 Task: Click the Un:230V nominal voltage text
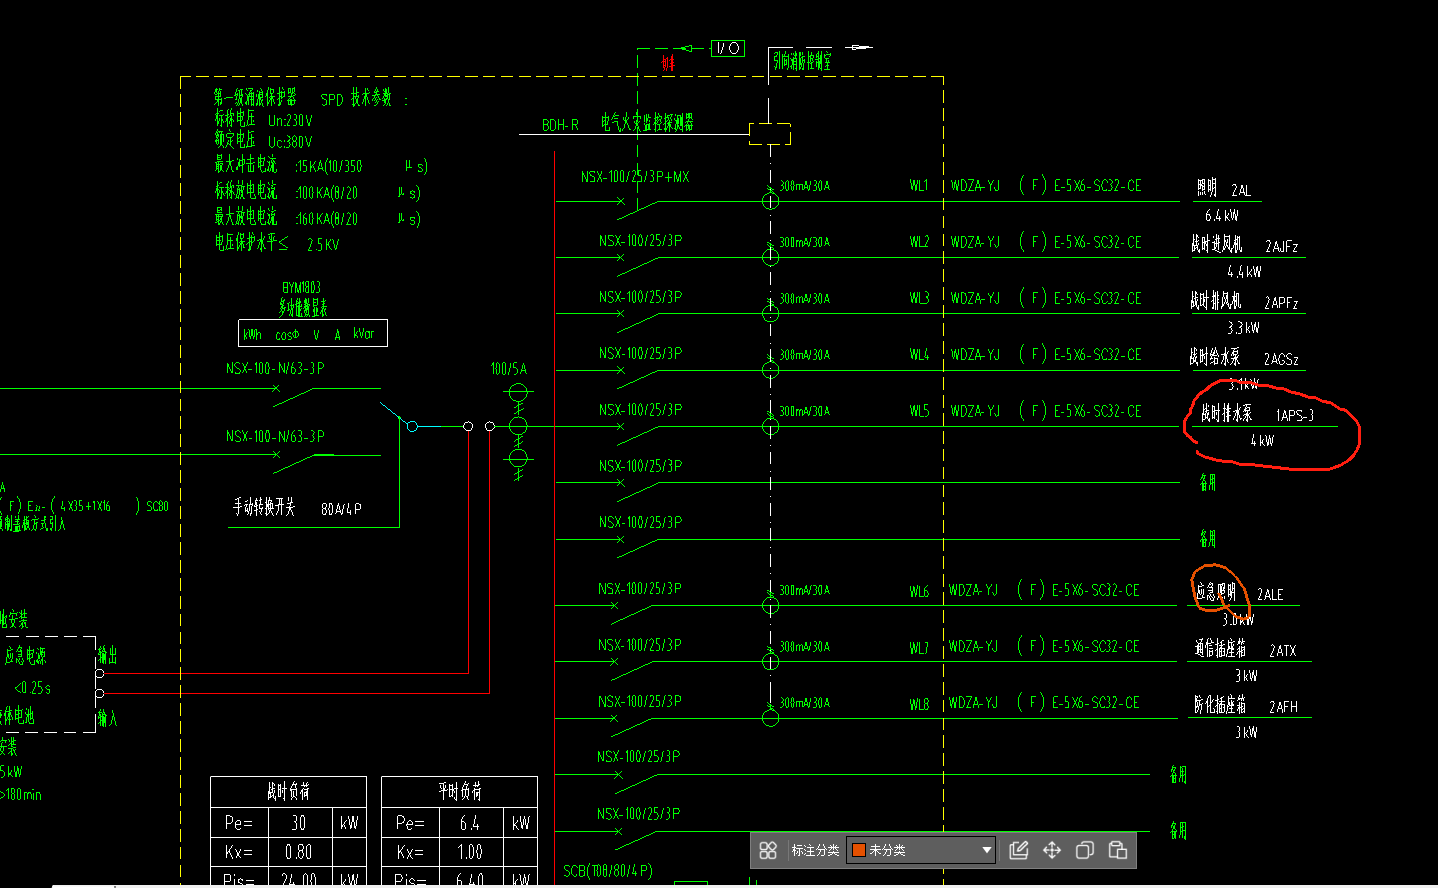(x=290, y=120)
